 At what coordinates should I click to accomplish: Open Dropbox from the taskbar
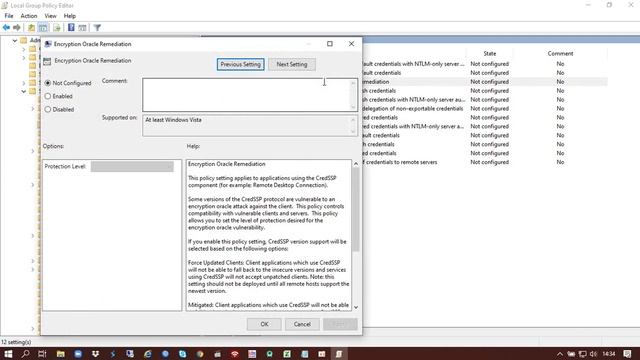96,354
